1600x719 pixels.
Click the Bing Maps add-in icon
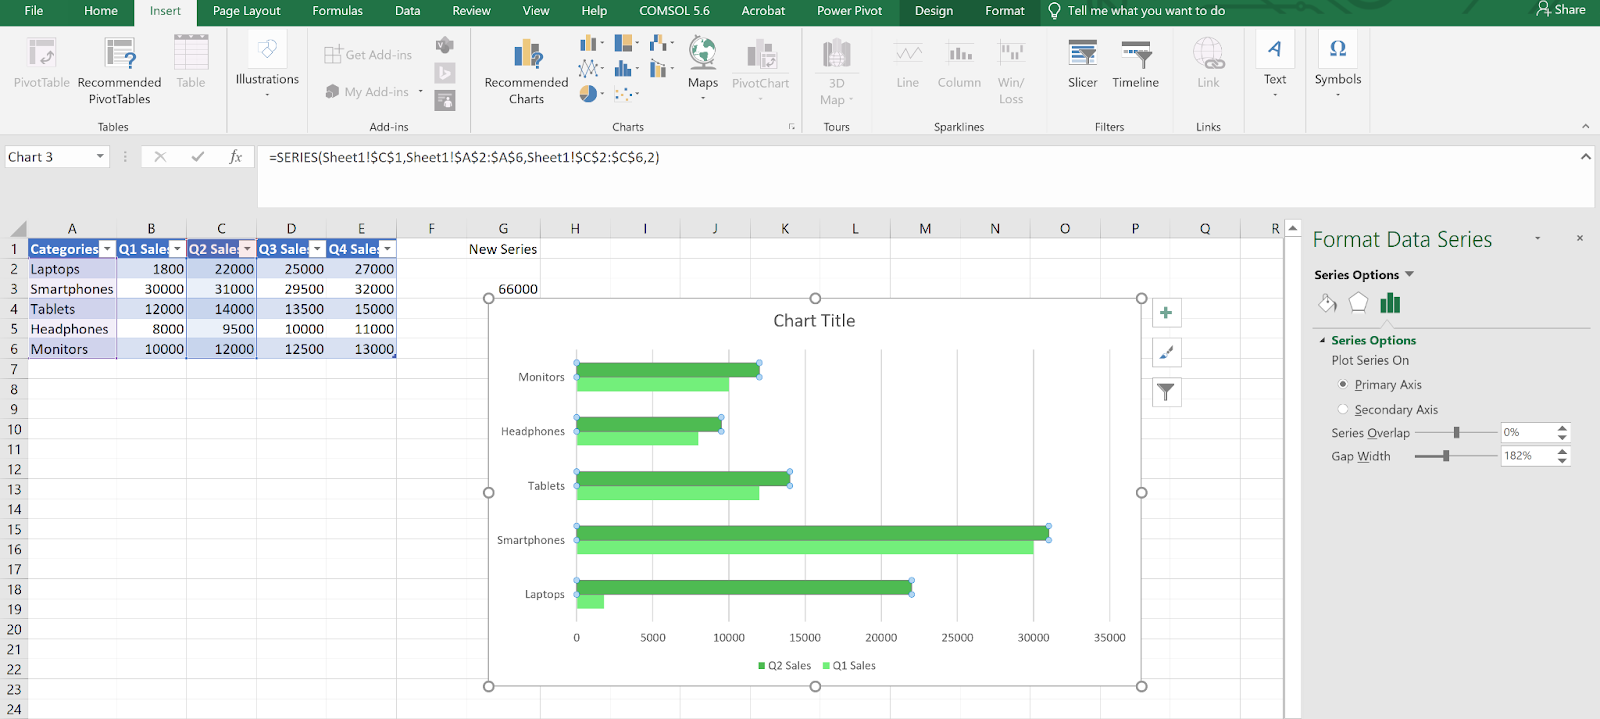[x=445, y=73]
